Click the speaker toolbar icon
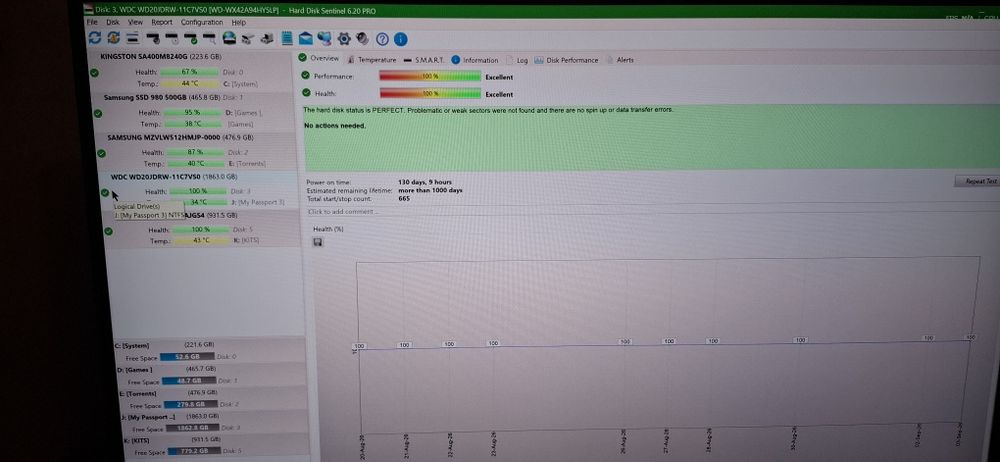 (x=362, y=39)
